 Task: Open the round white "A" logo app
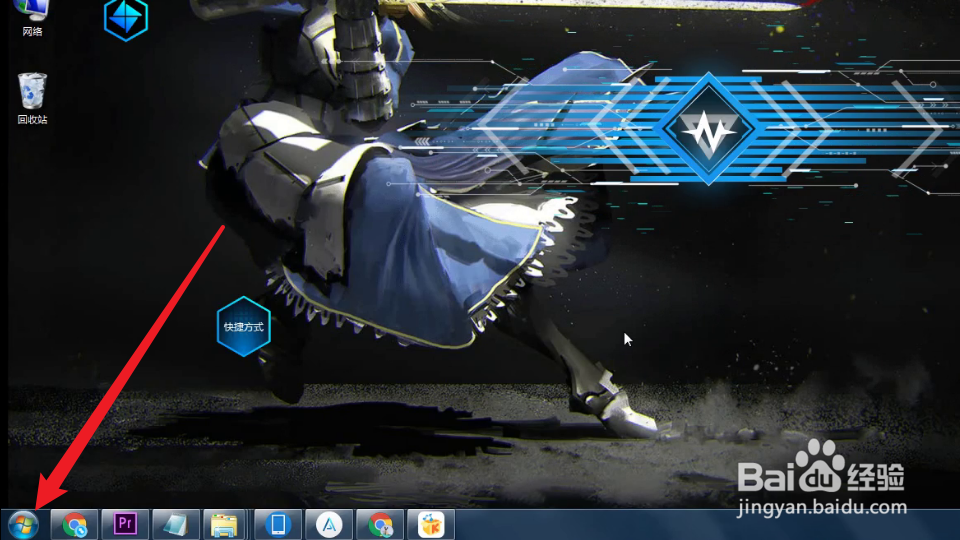[329, 525]
